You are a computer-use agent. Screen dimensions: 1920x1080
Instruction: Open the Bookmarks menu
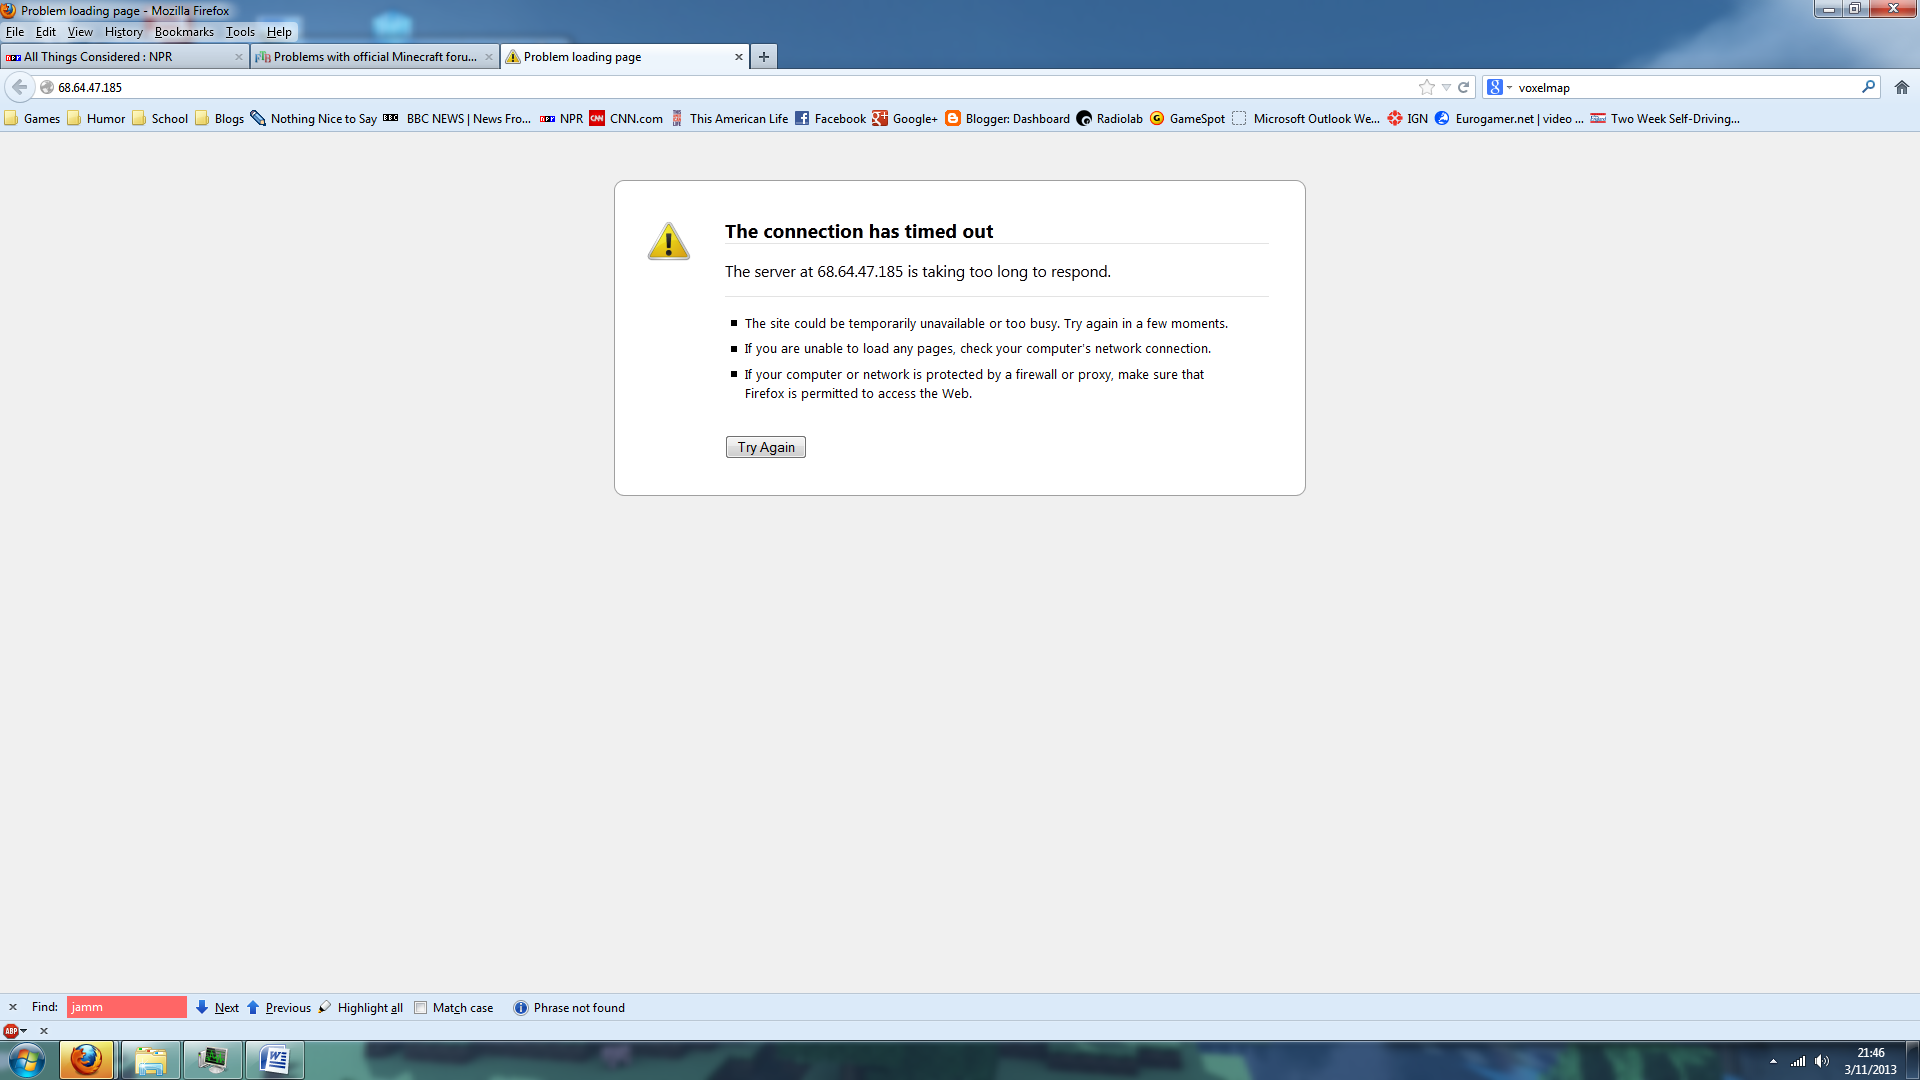click(184, 32)
